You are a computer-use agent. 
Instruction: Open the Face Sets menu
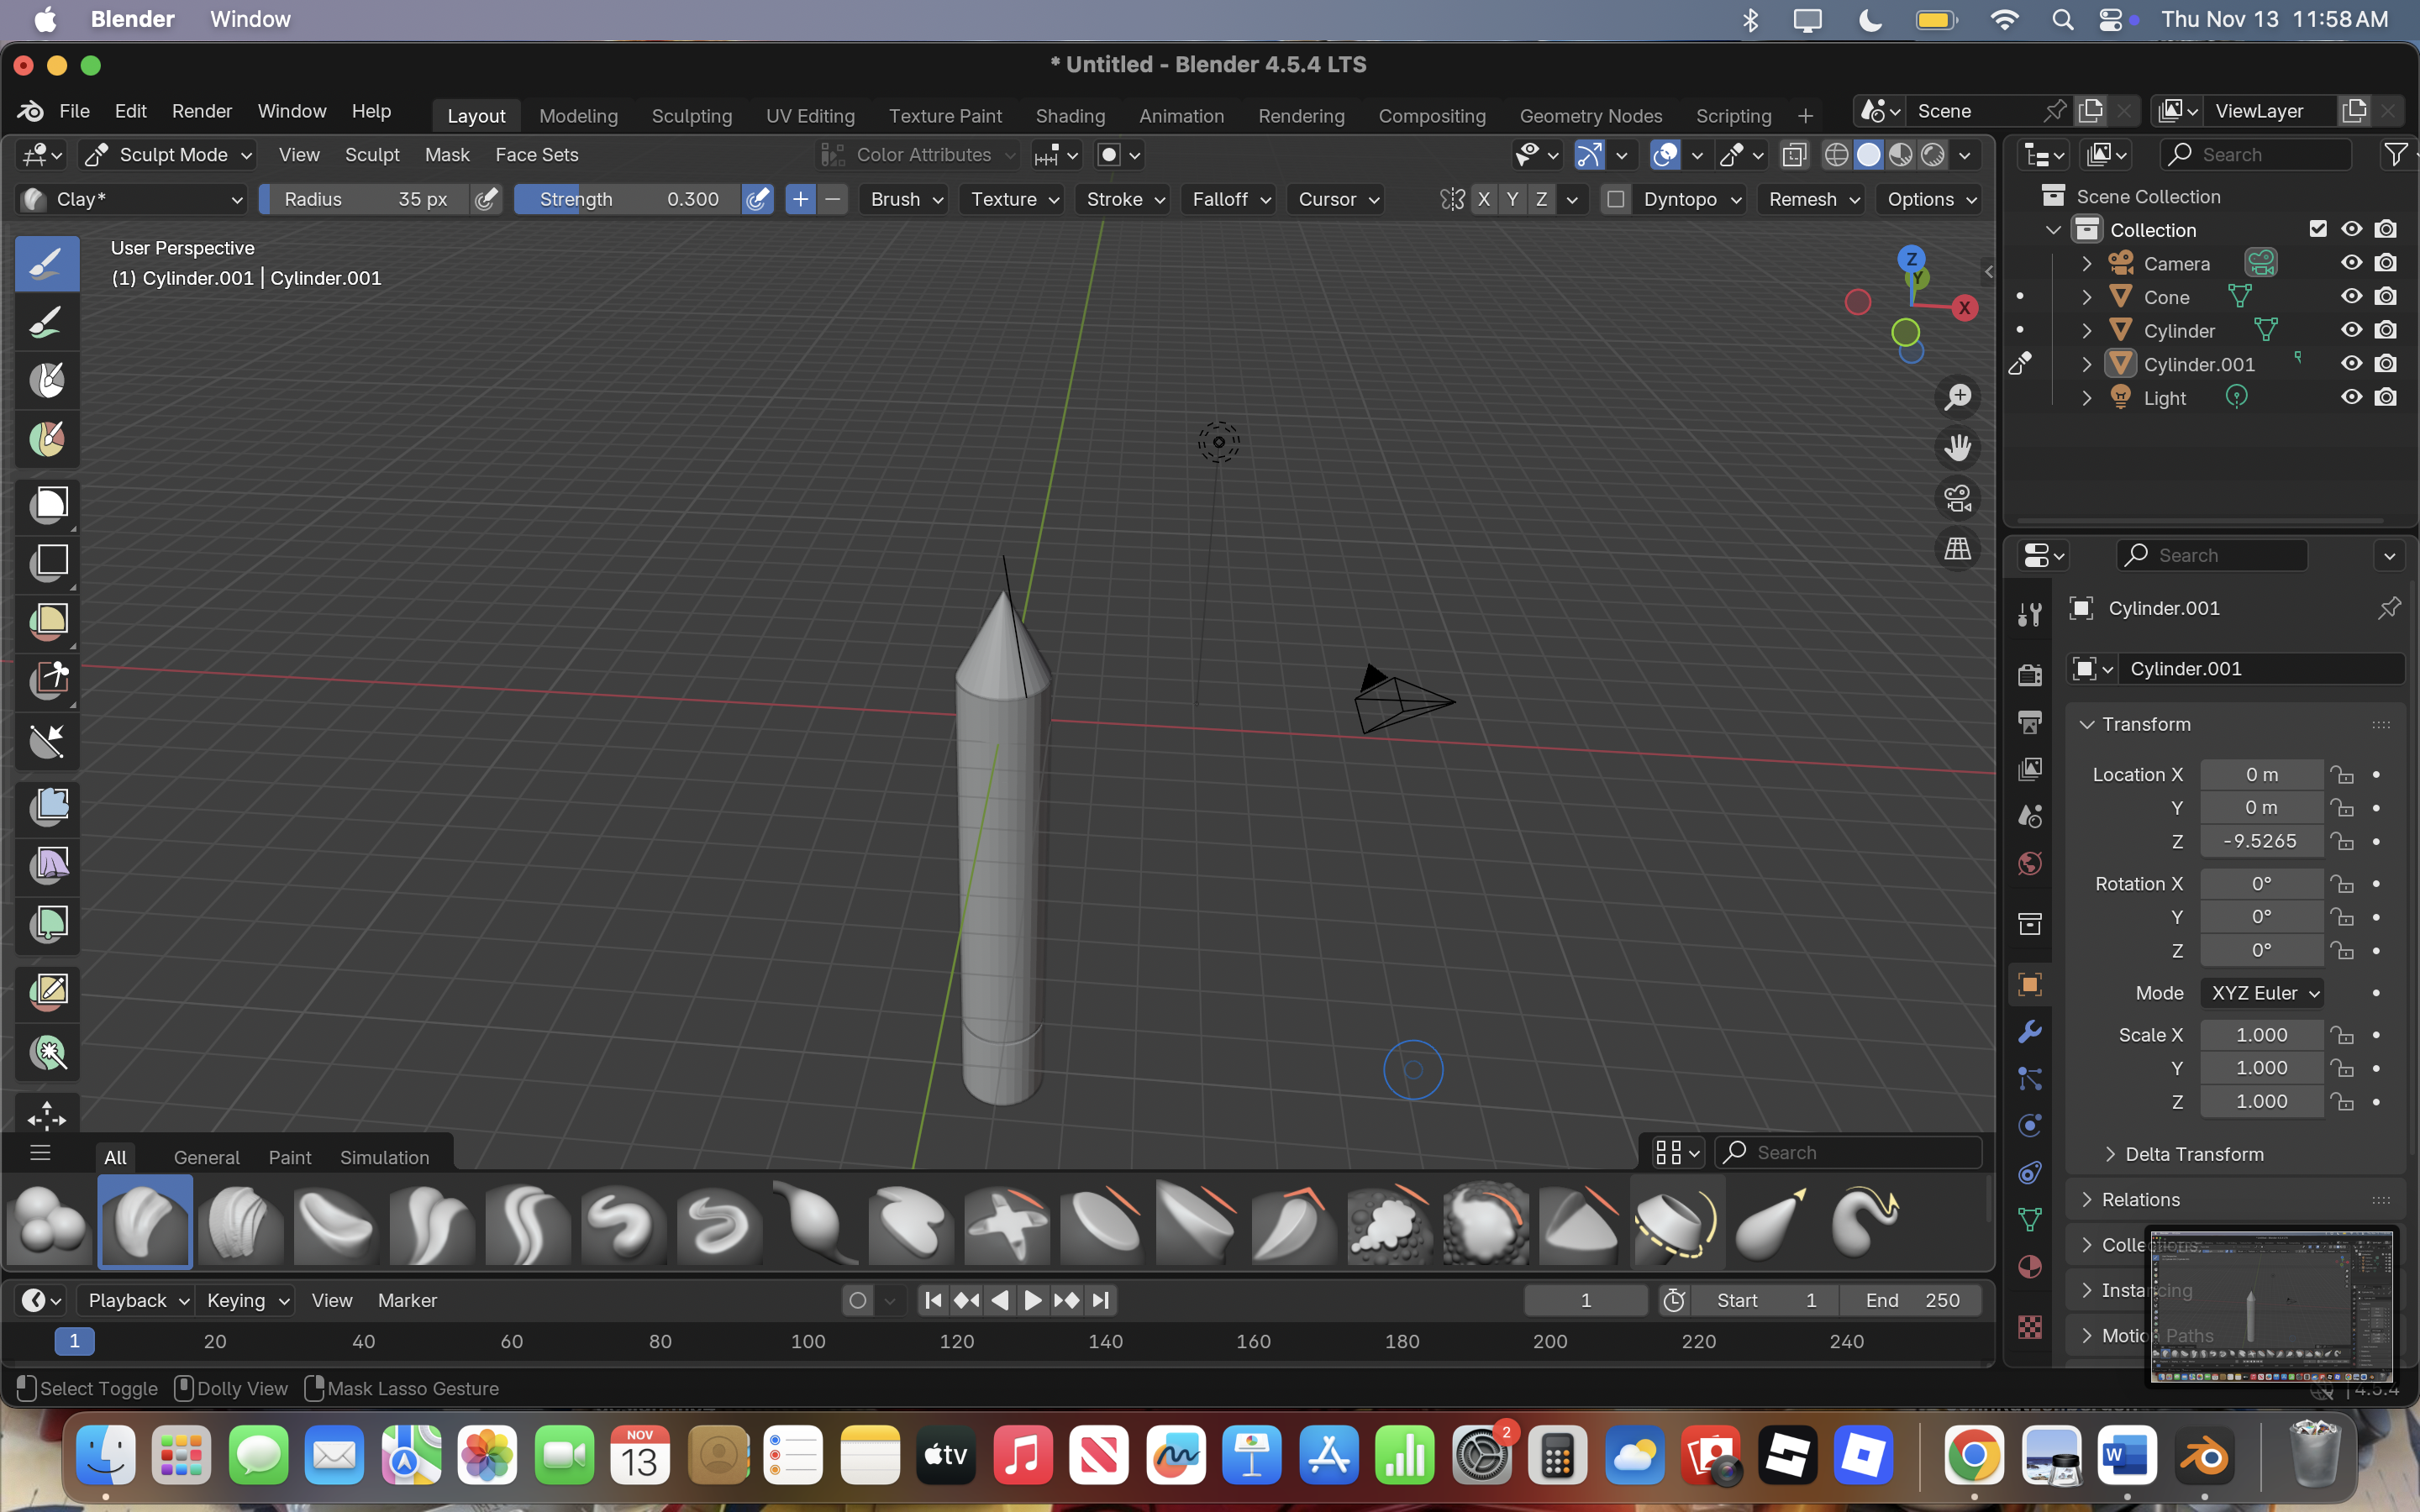[x=536, y=155]
